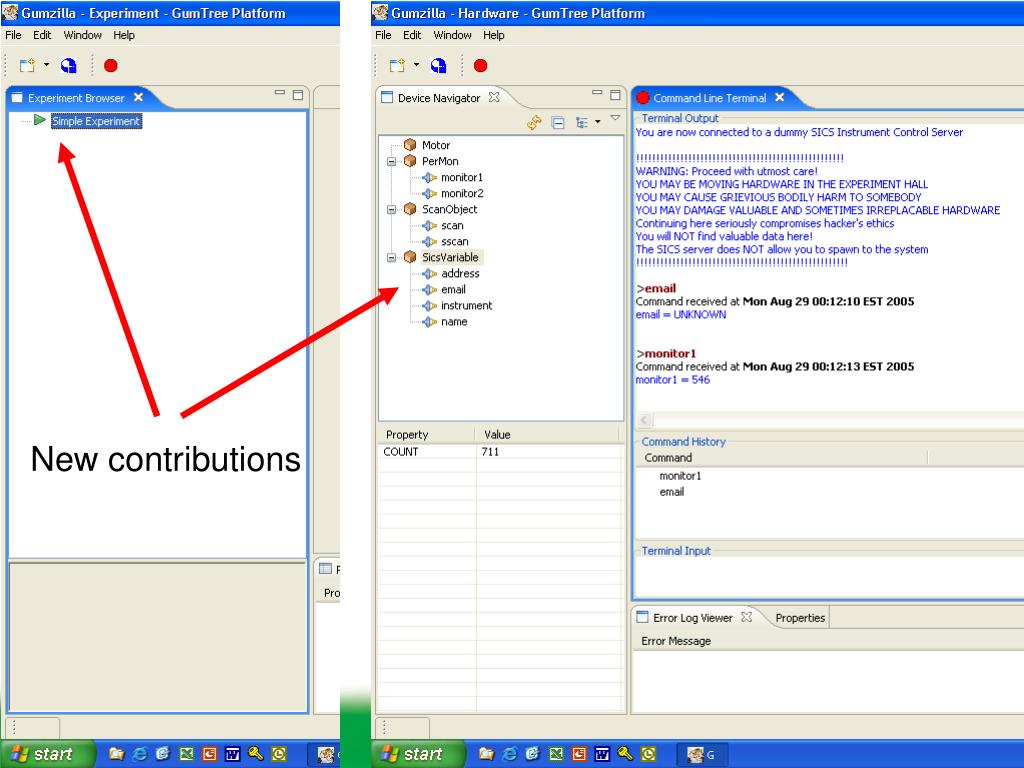The width and height of the screenshot is (1024, 768).
Task: Close the Command Line Terminal view
Action: [x=780, y=97]
